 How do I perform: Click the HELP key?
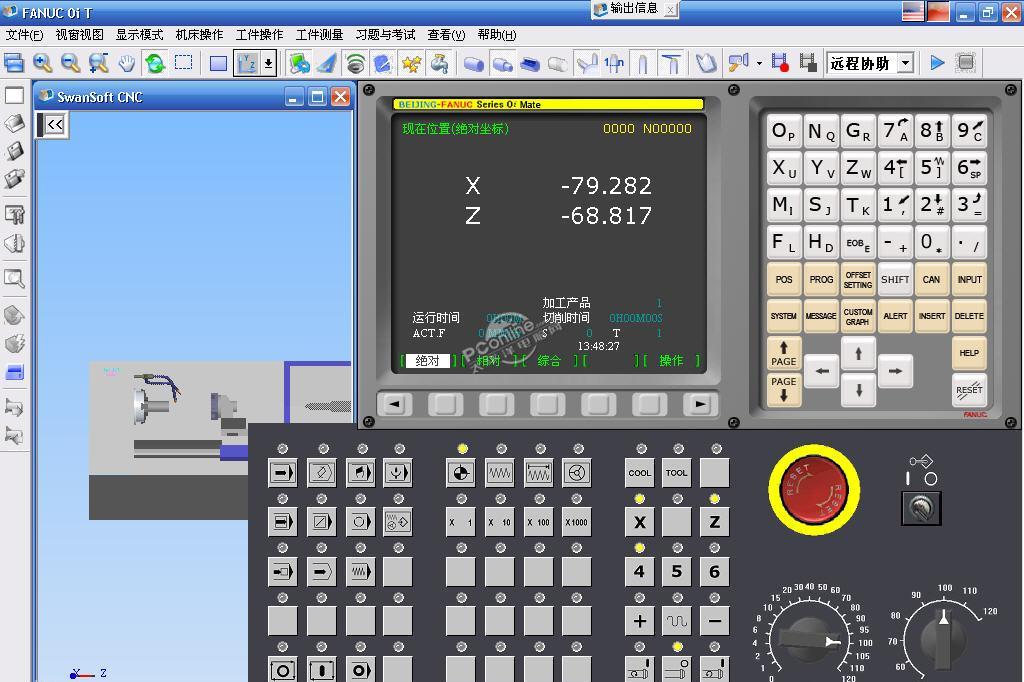tap(969, 353)
